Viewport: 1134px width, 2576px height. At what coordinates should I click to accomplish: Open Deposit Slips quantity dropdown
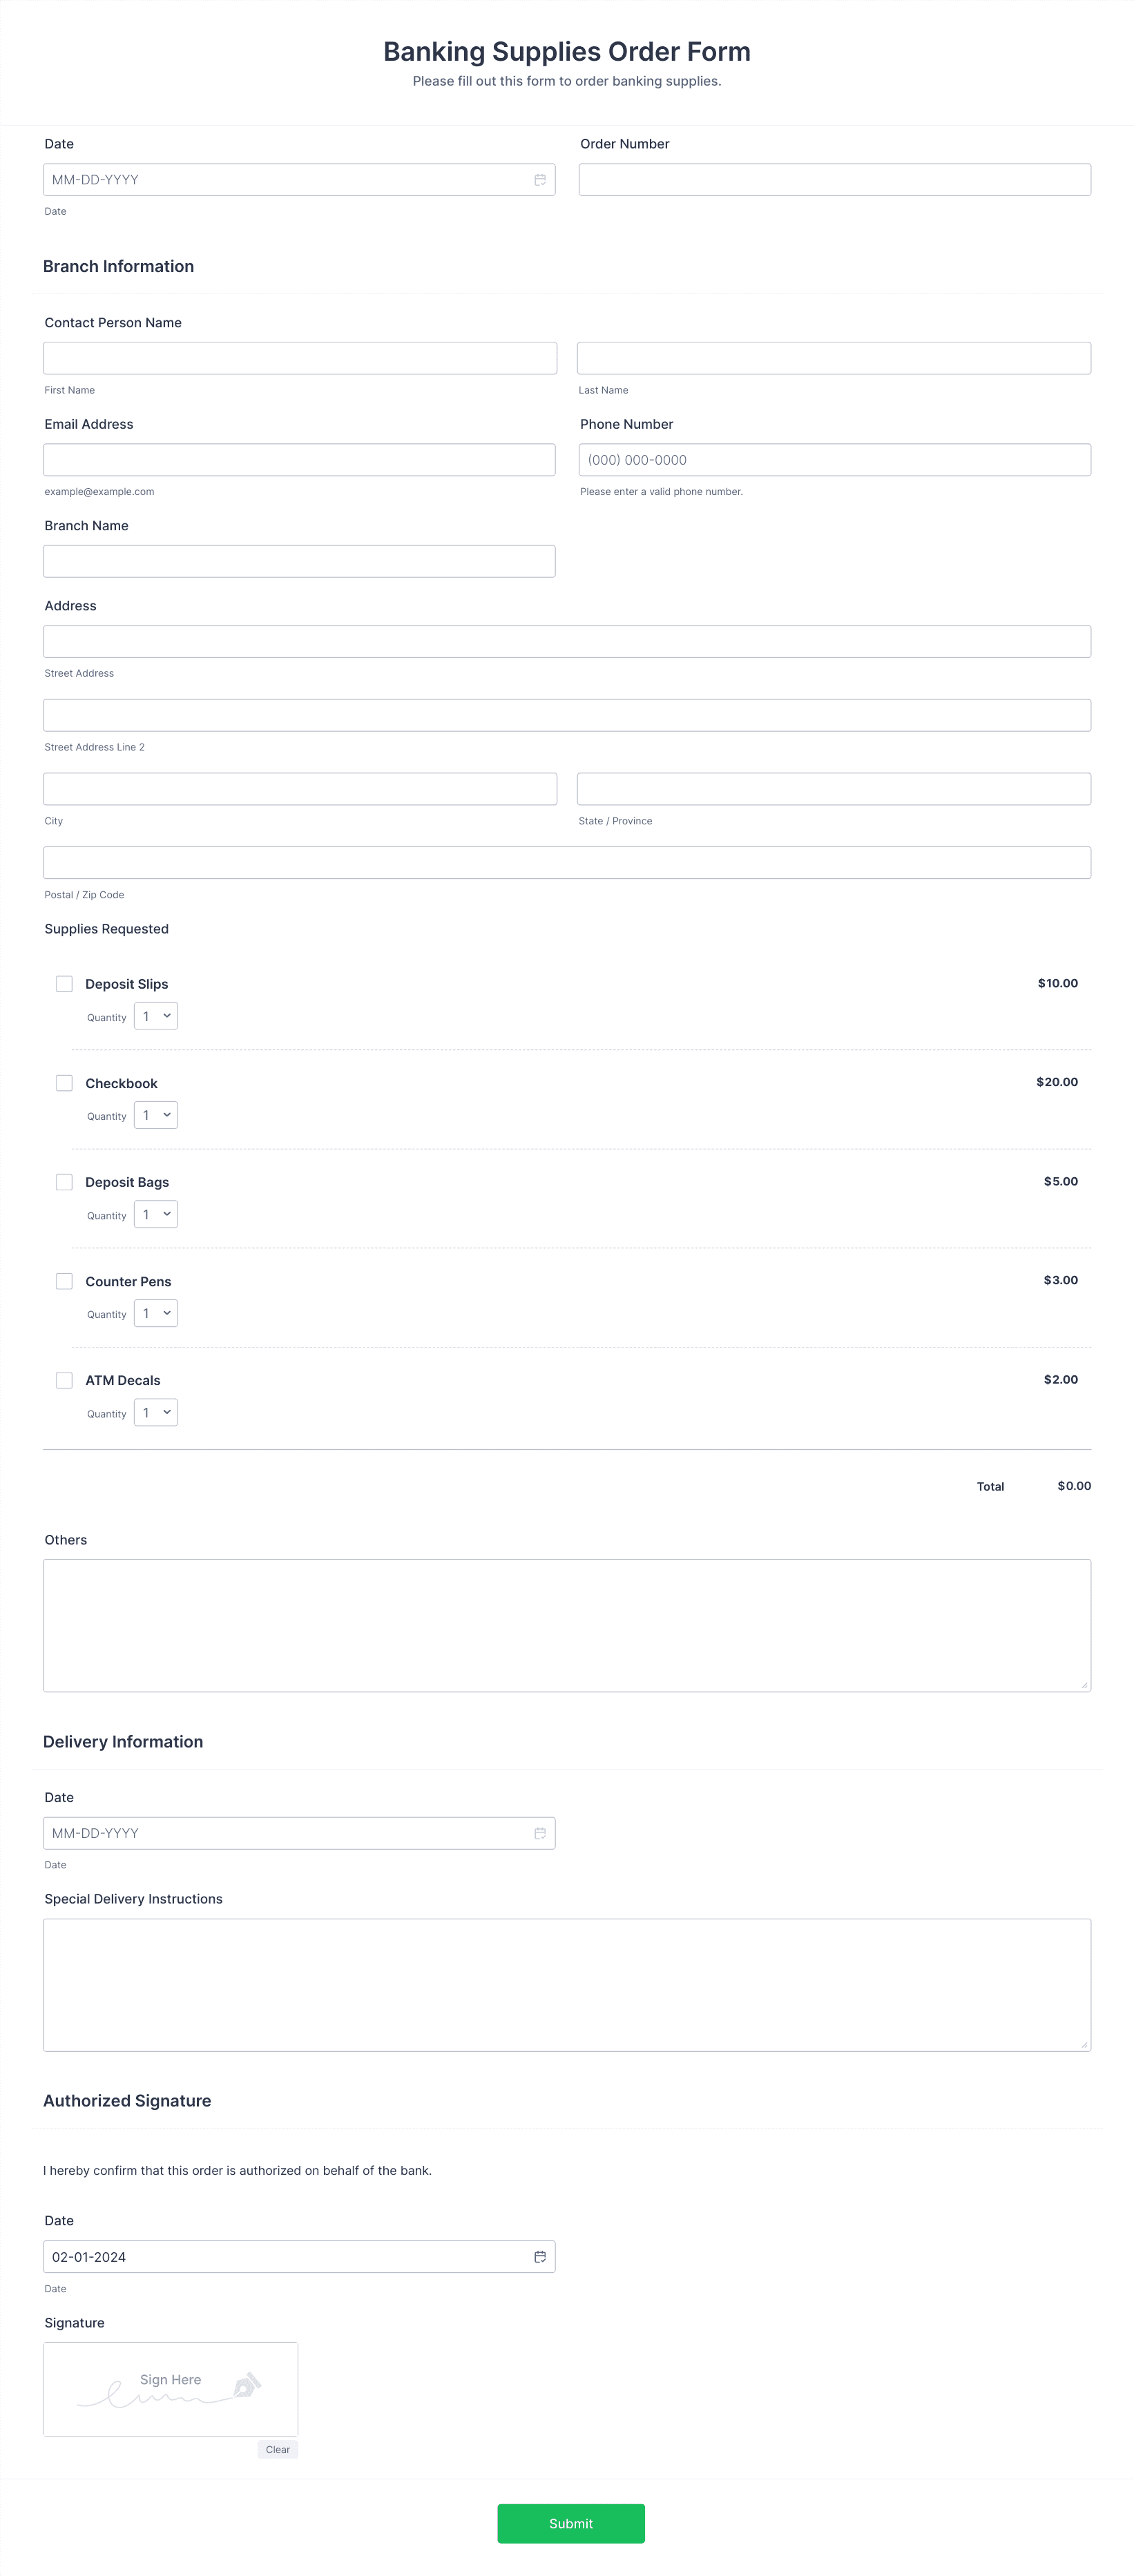pos(156,1016)
